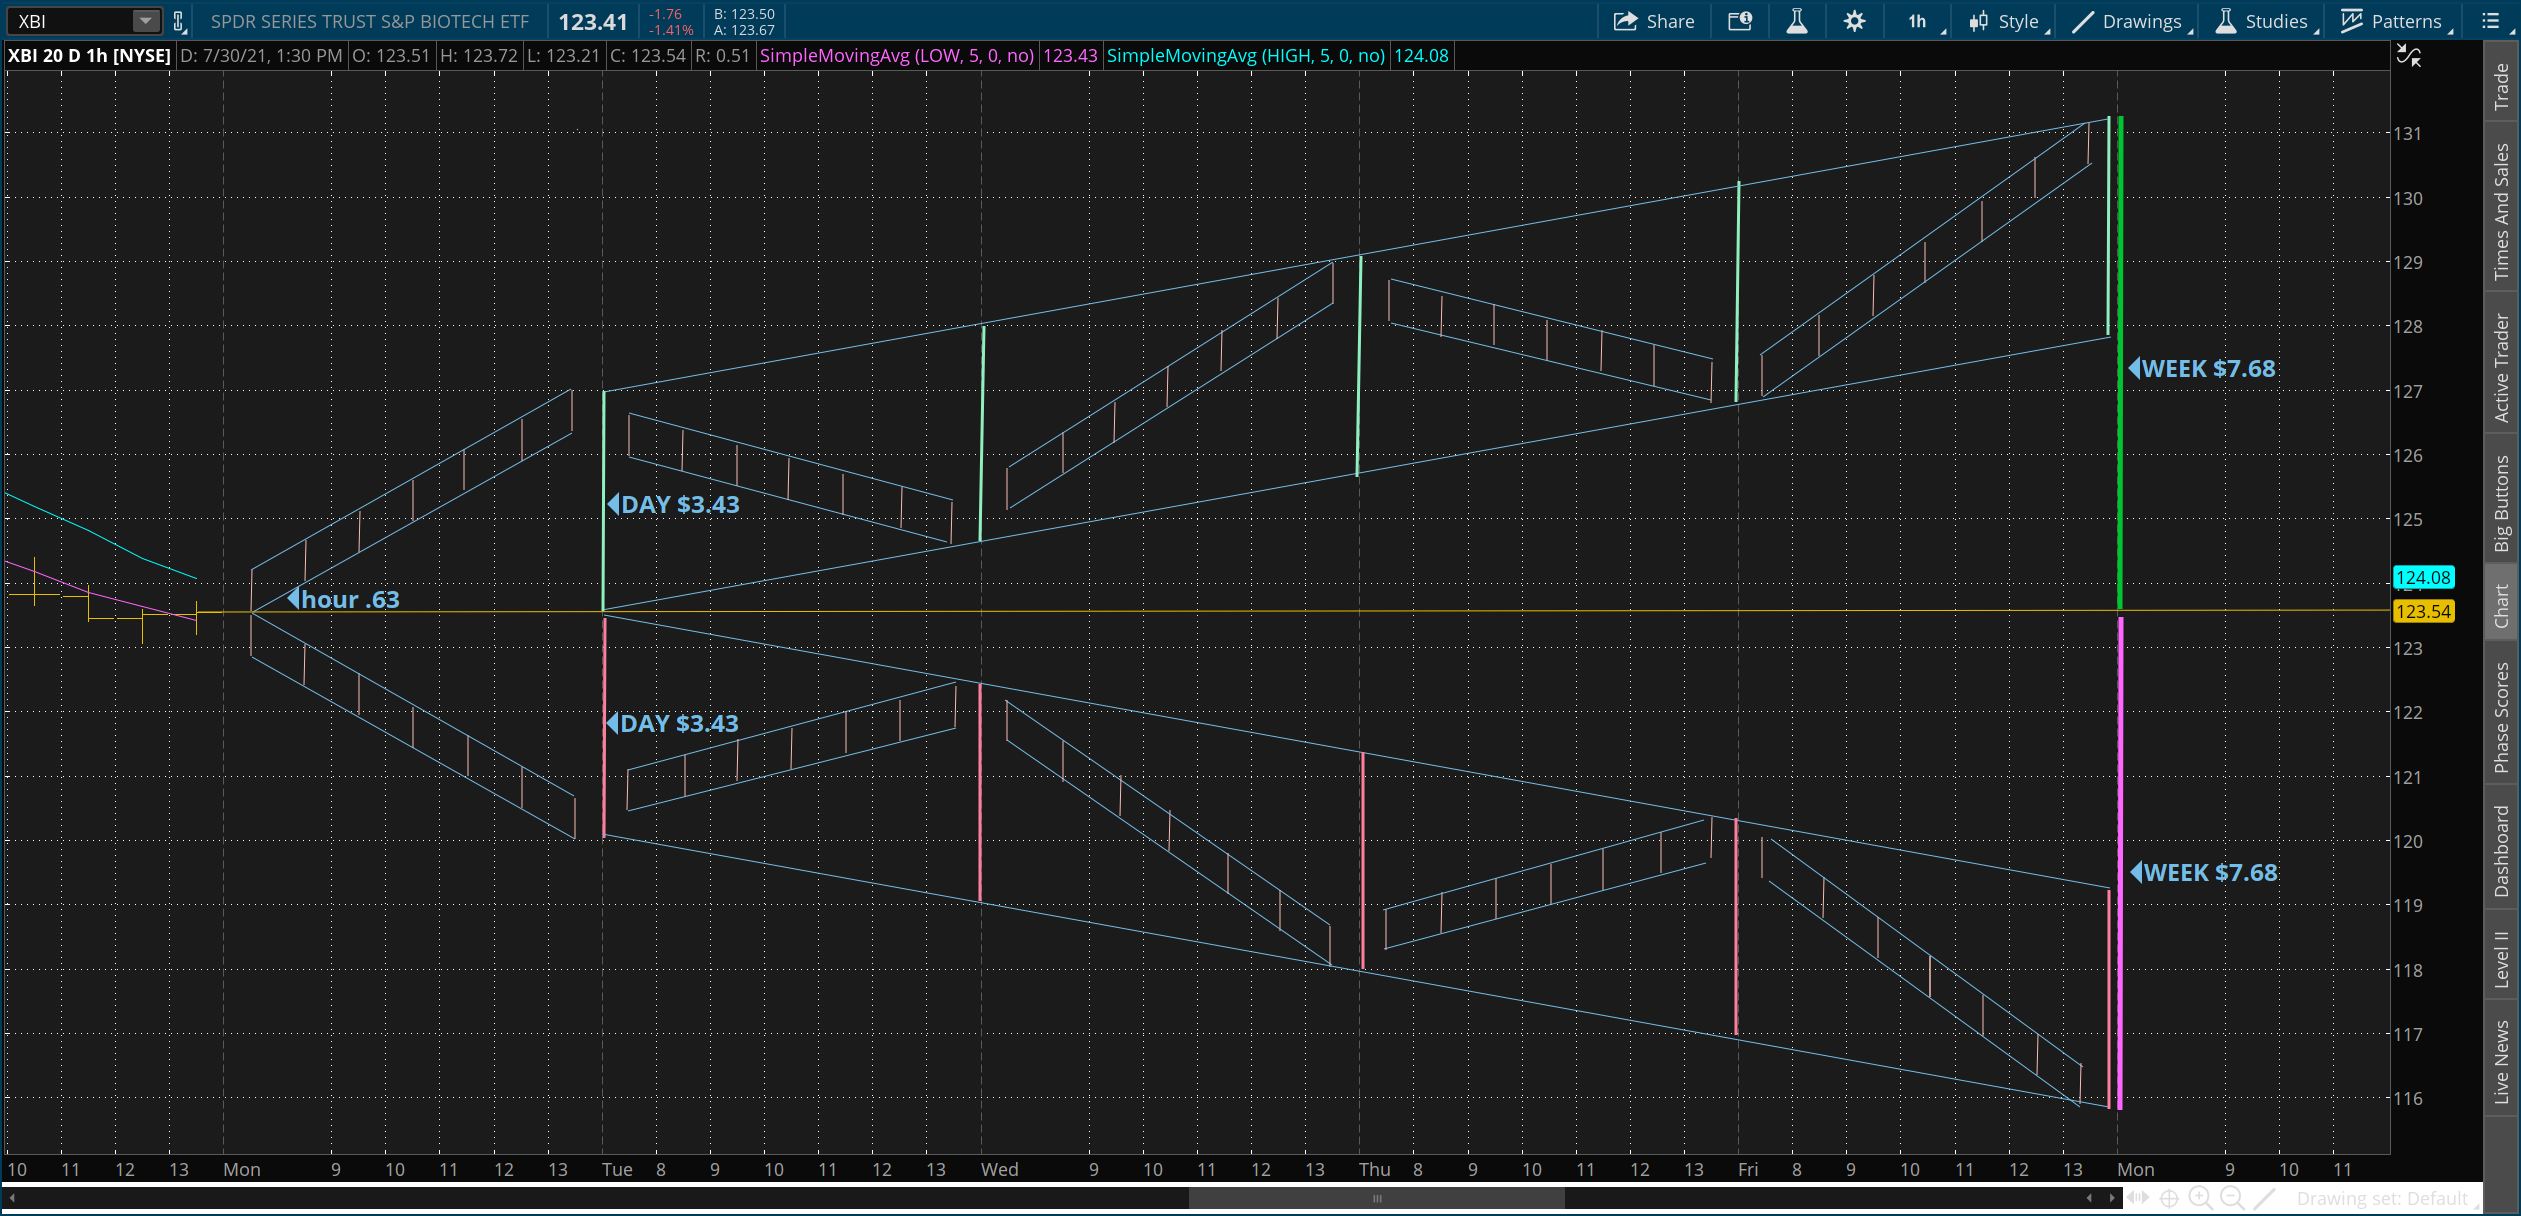Toggle the collapse chart arrows icon
The height and width of the screenshot is (1216, 2521).
pos(2409,56)
